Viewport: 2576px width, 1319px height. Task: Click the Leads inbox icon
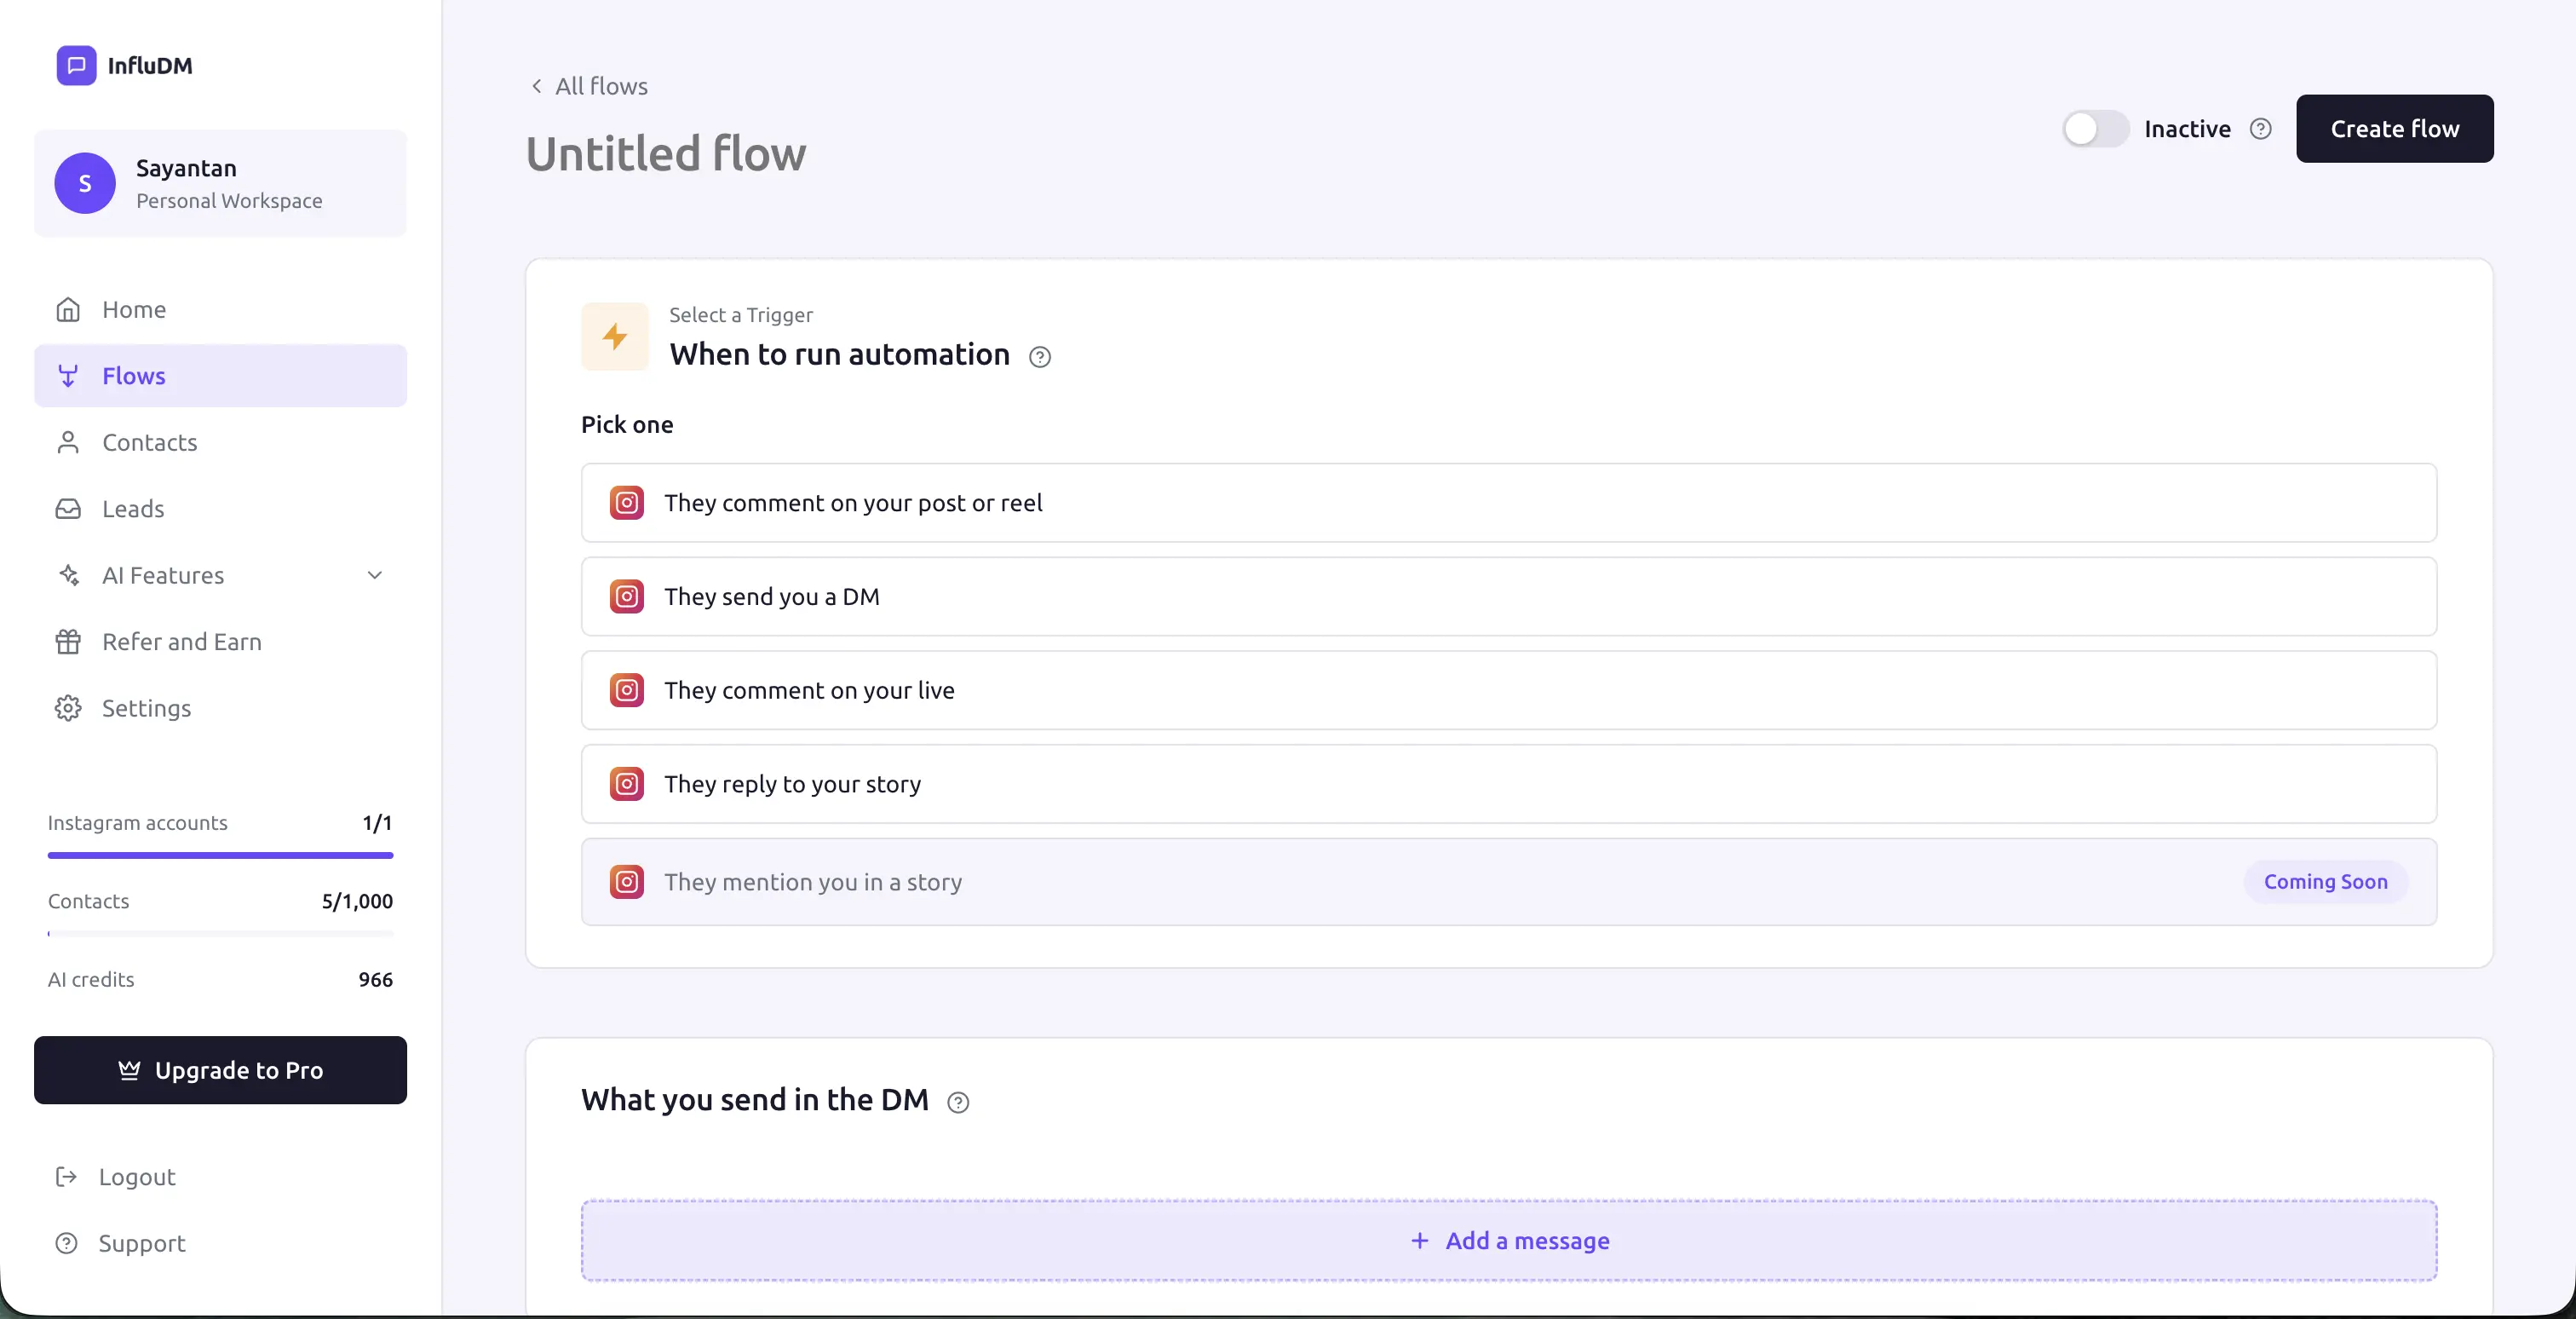click(68, 509)
